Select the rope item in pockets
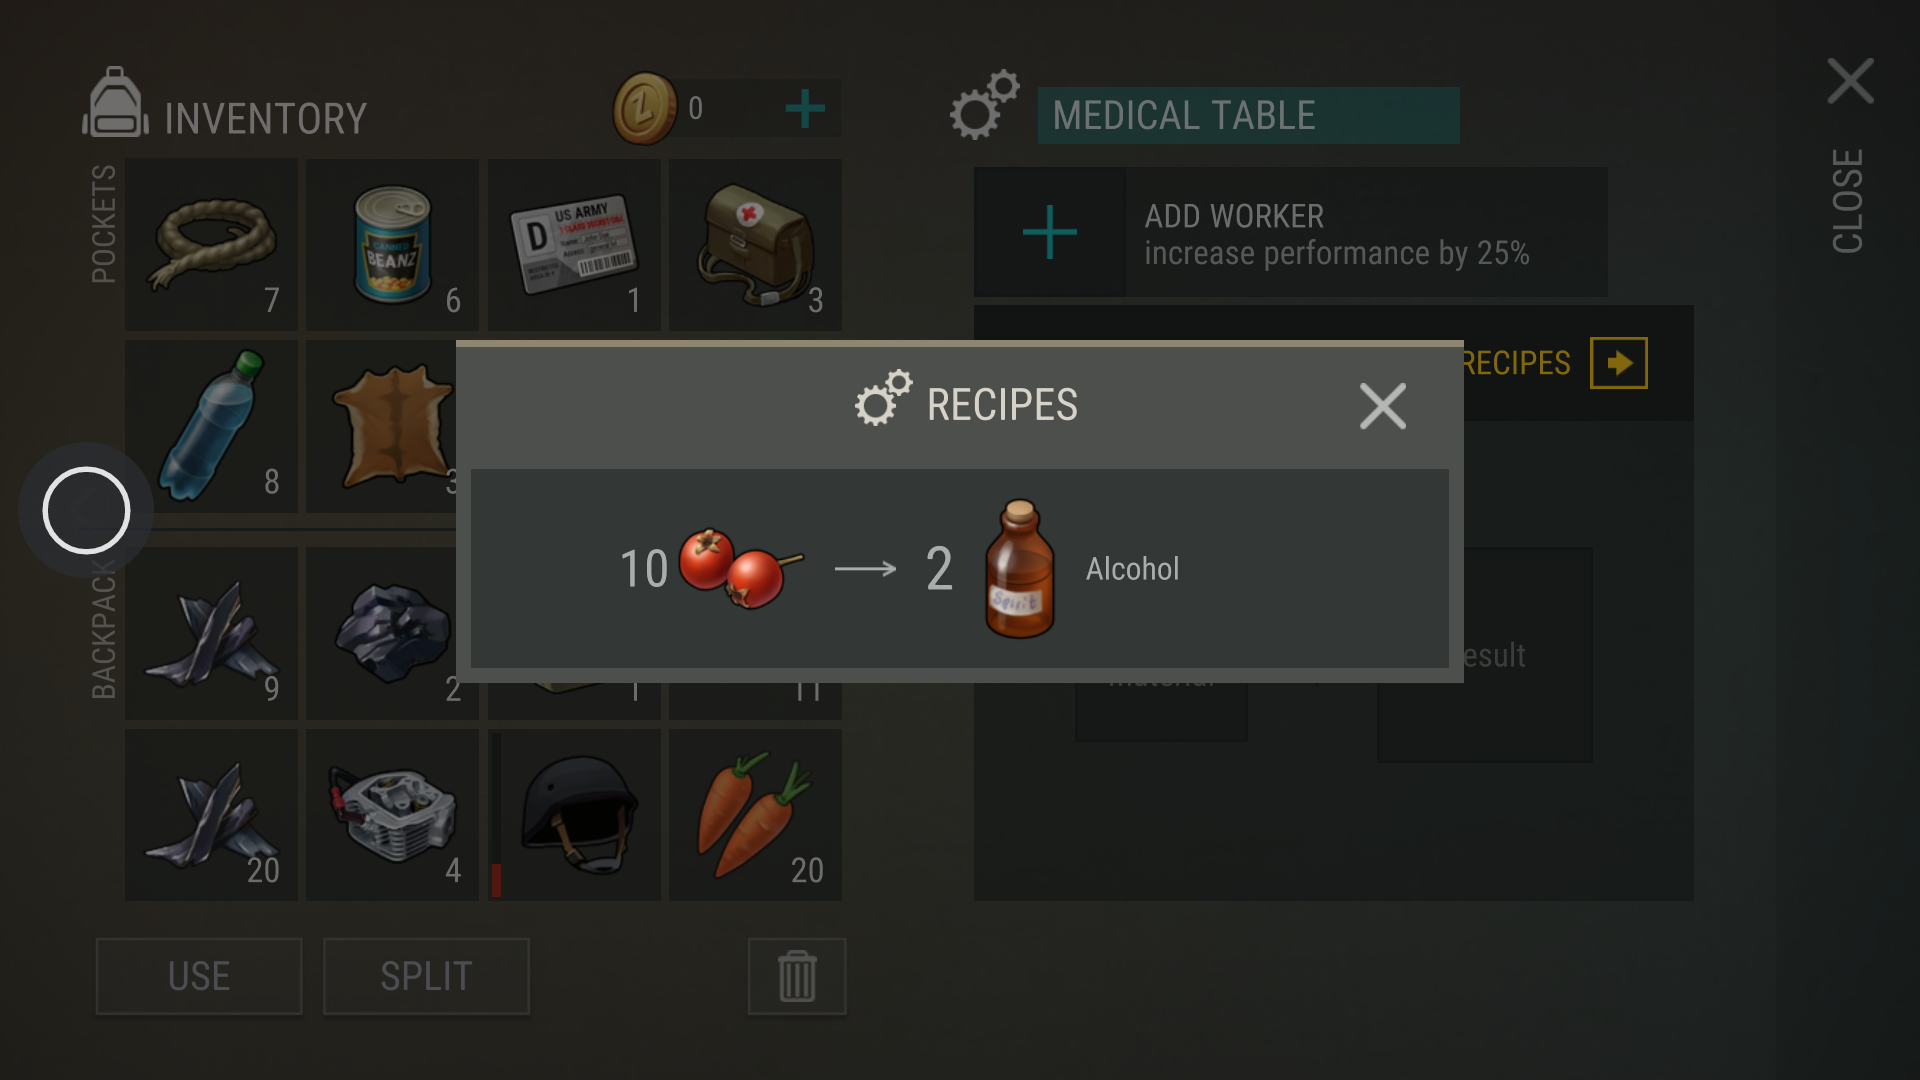This screenshot has width=1920, height=1080. [x=211, y=245]
